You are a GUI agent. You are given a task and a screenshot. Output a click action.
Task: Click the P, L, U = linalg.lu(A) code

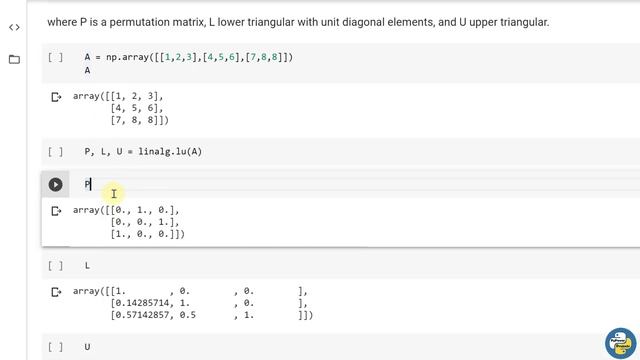(x=143, y=152)
